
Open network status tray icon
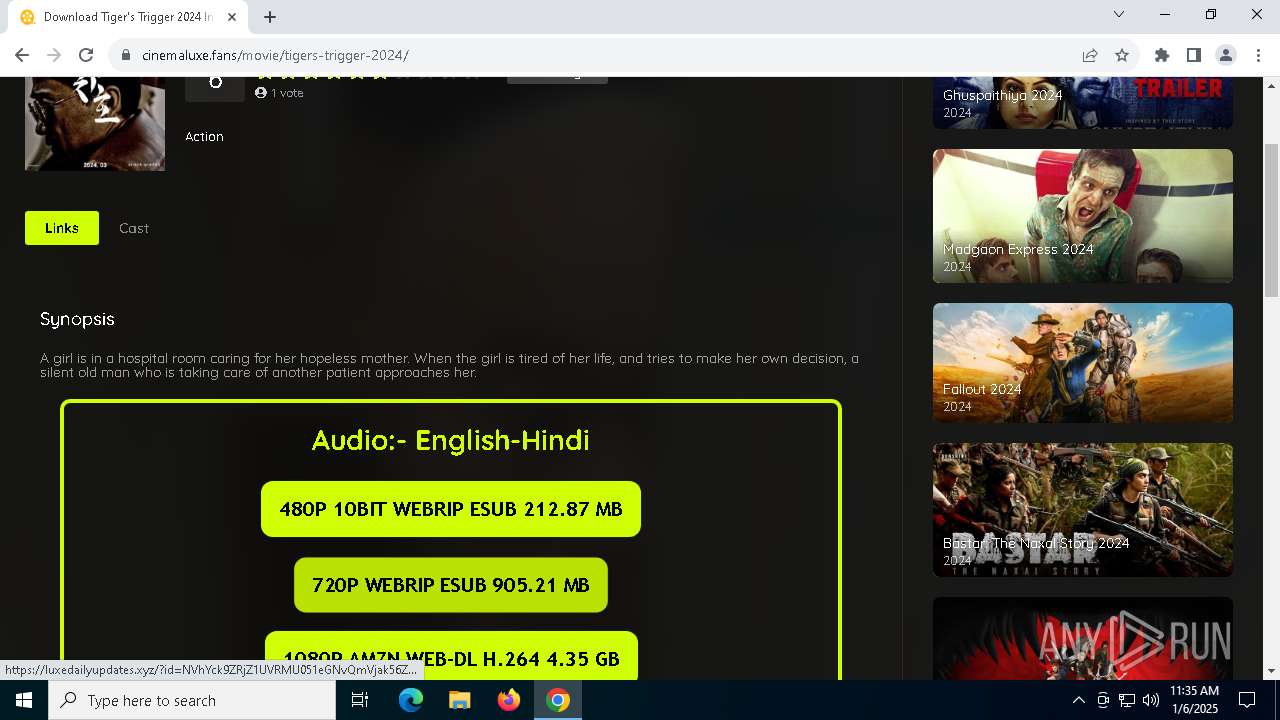[1127, 700]
